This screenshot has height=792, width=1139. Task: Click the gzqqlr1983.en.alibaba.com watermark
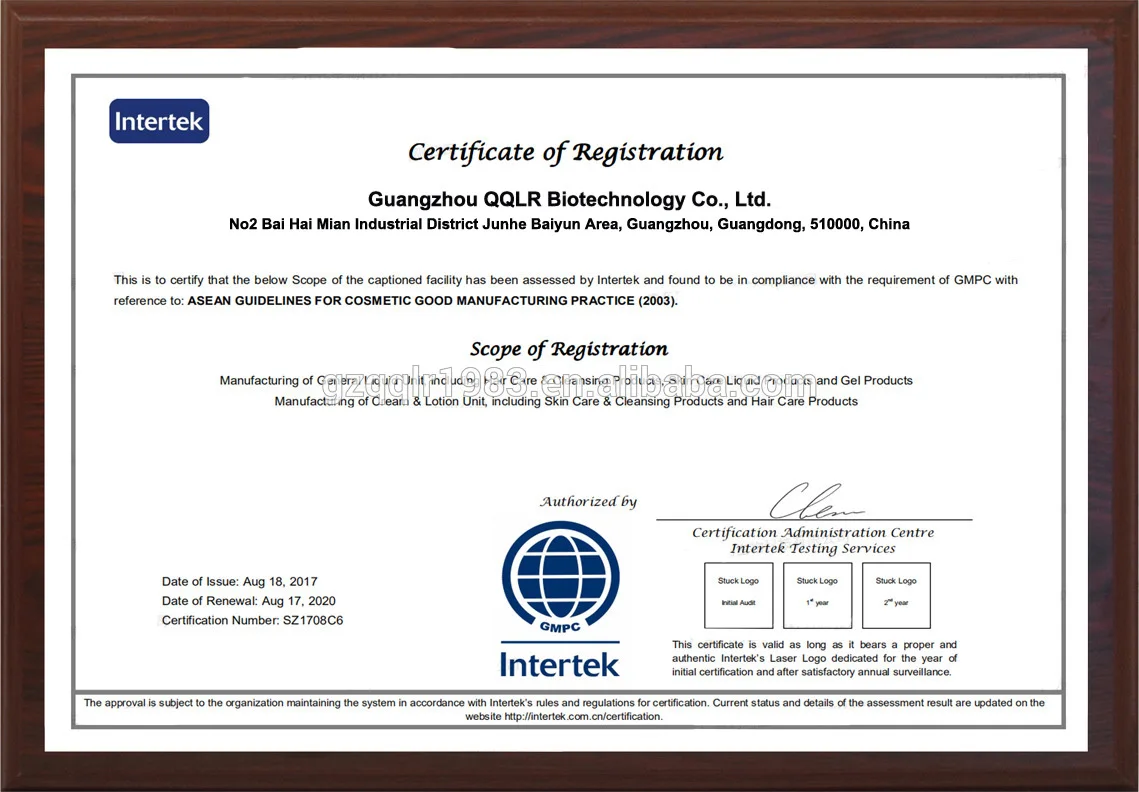569,385
